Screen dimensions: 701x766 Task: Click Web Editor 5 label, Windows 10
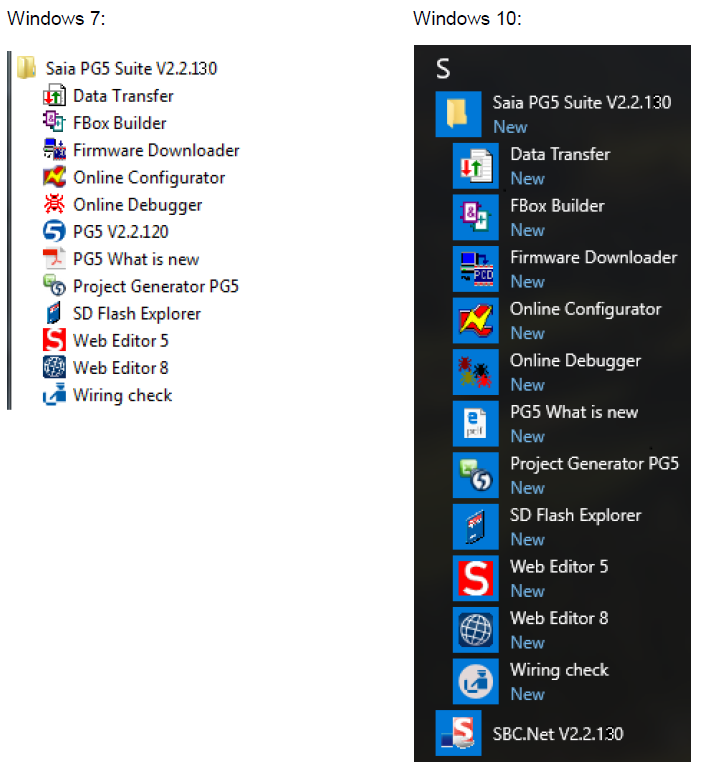pos(559,567)
